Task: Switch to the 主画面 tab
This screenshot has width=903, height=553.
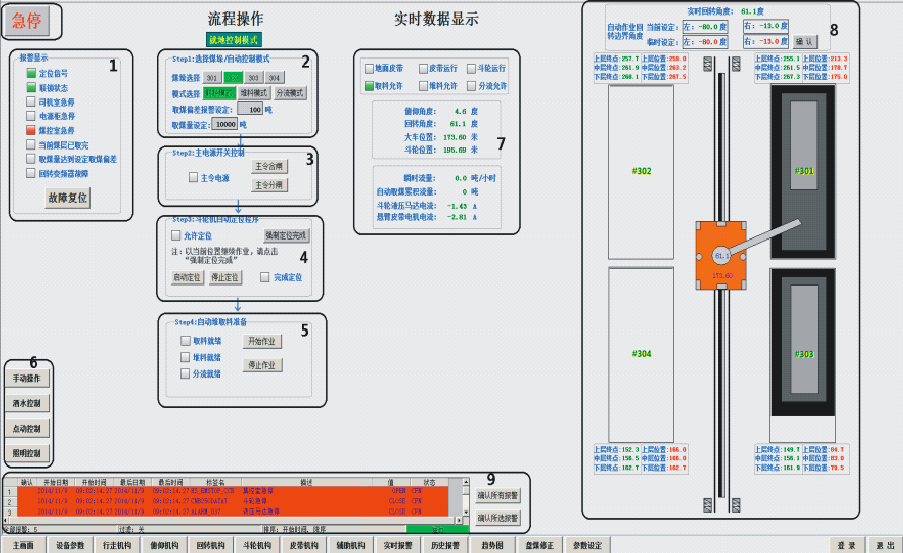Action: coord(24,545)
